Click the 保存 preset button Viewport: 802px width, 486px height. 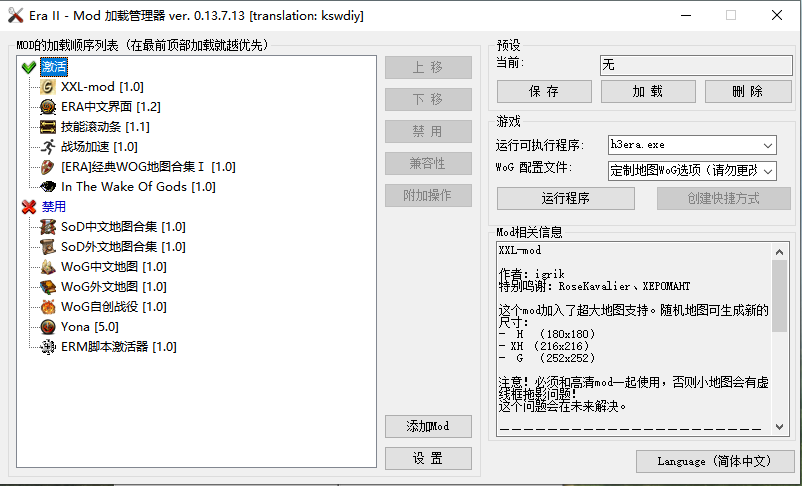(544, 92)
